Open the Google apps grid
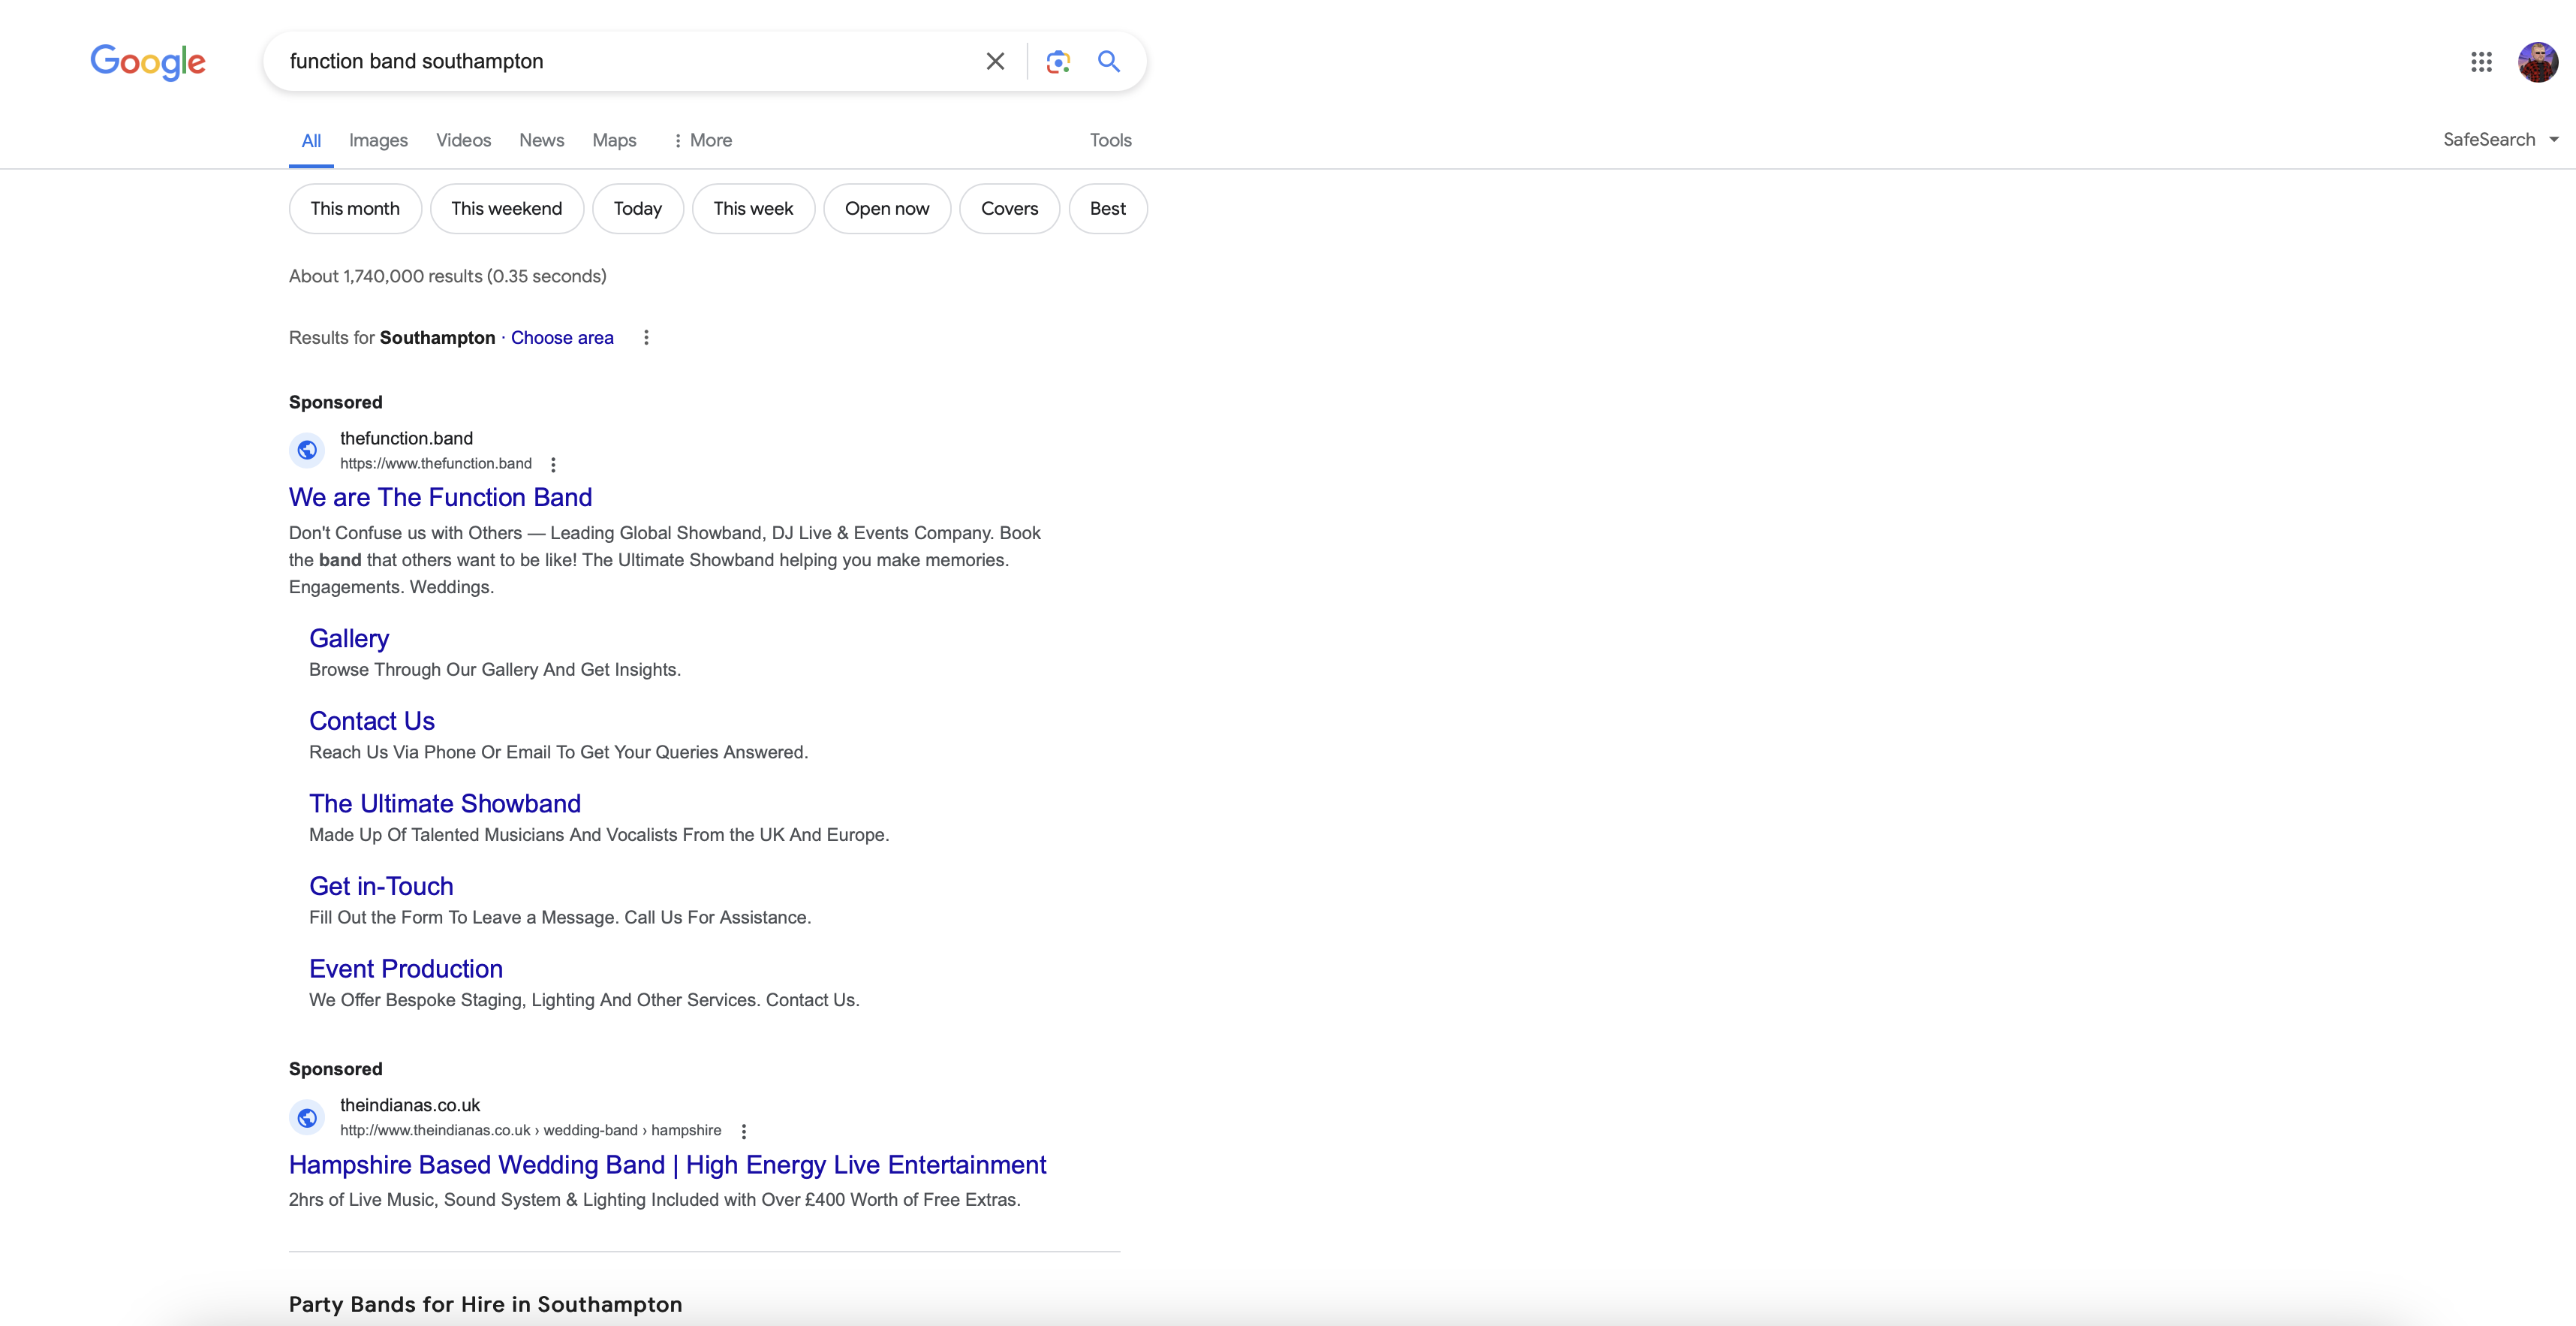The image size is (2576, 1326). point(2481,62)
